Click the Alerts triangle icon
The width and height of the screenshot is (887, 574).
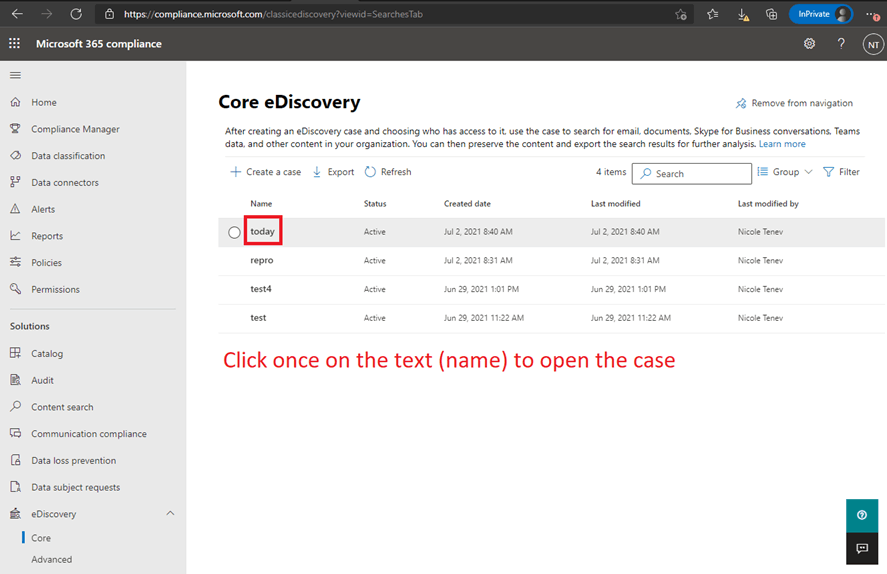click(15, 209)
